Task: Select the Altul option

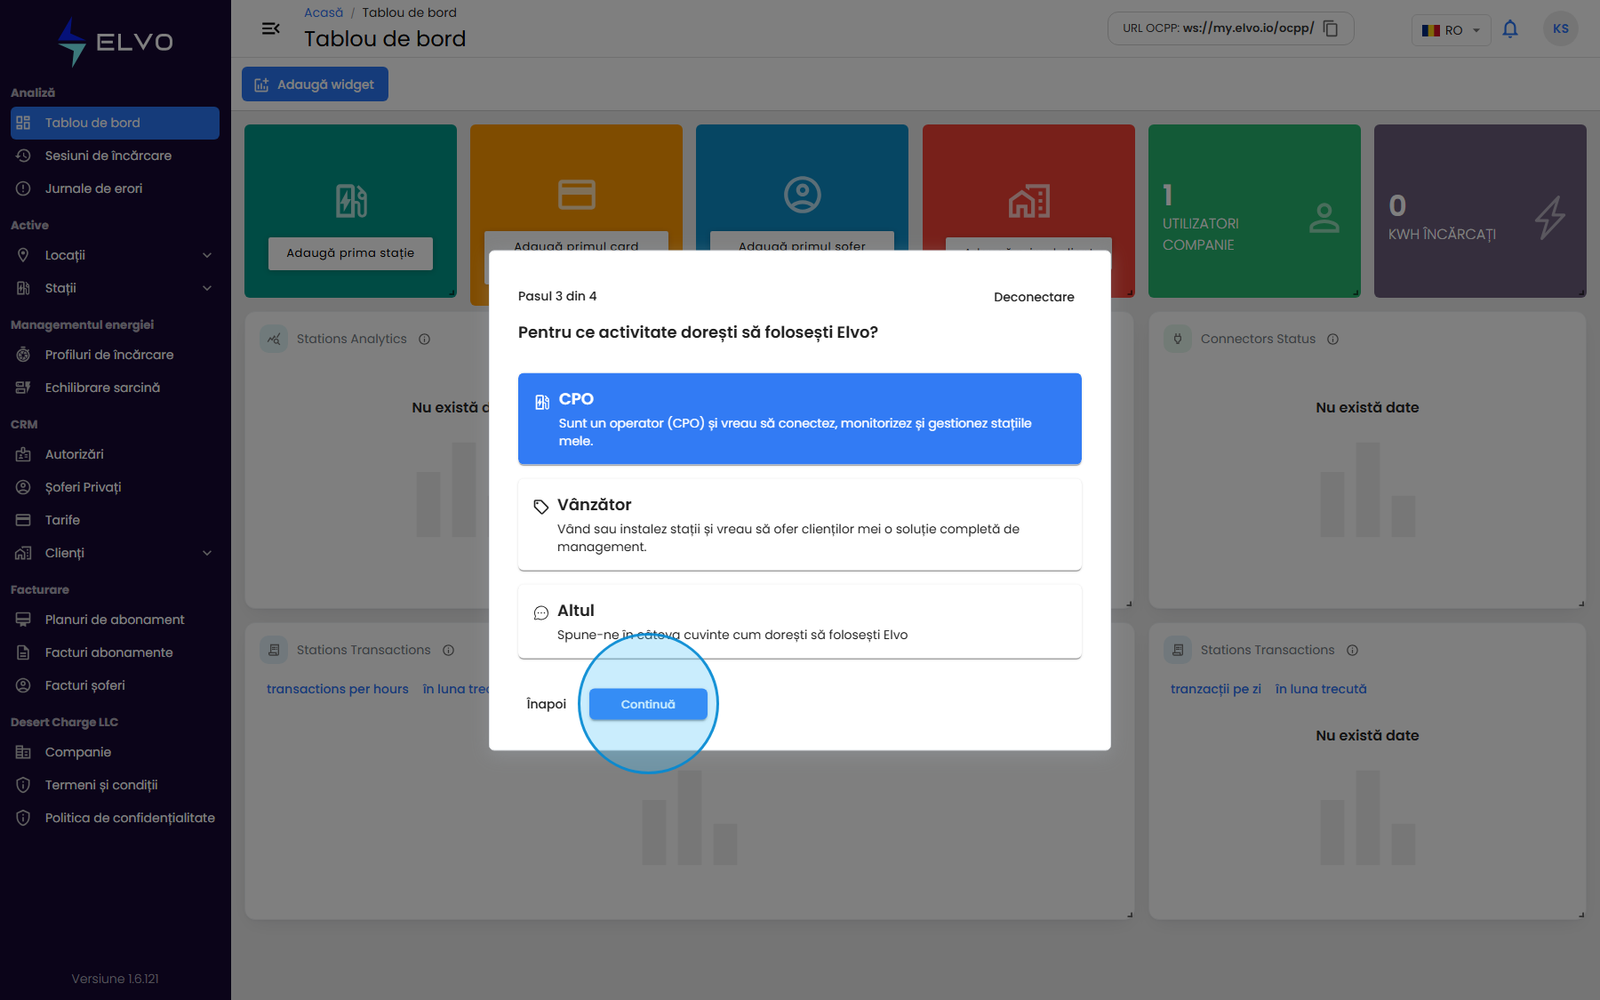Action: (800, 622)
